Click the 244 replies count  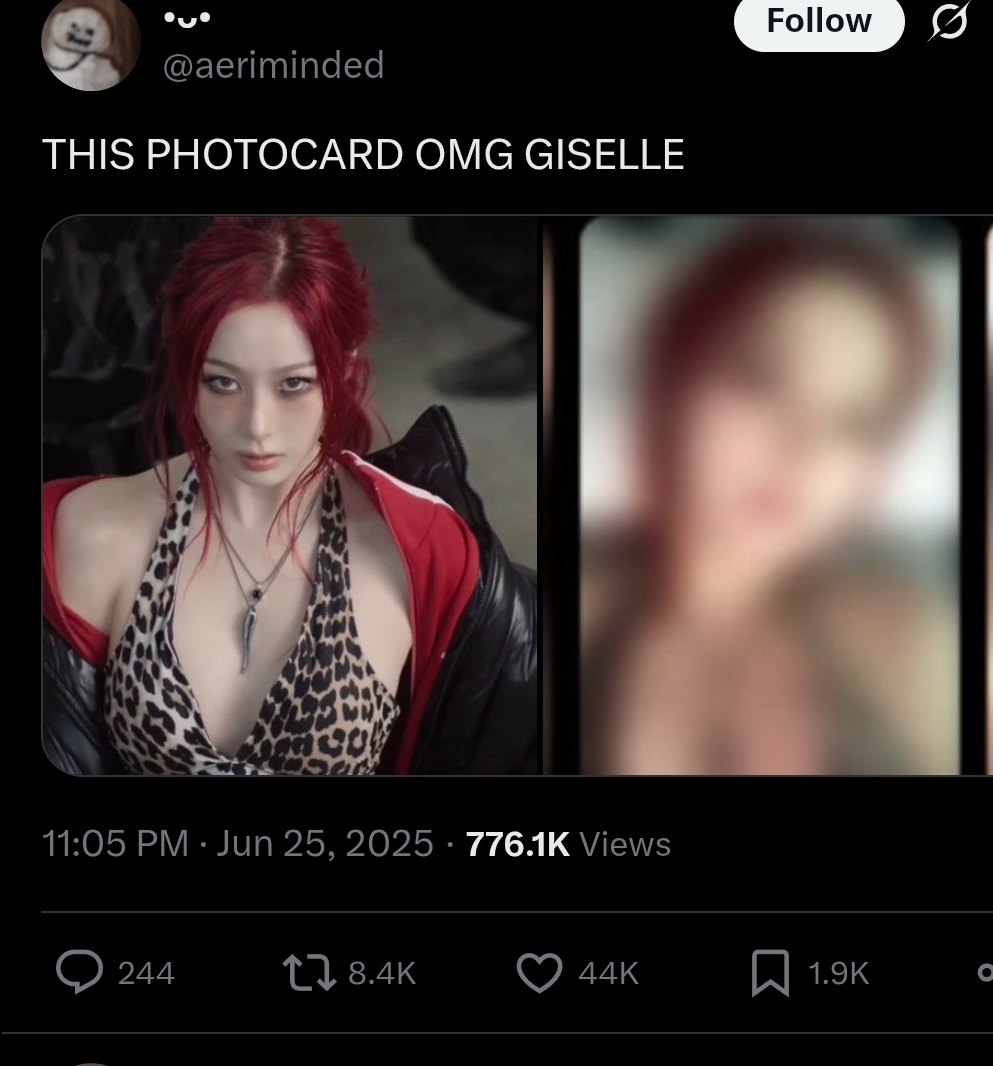coord(146,973)
